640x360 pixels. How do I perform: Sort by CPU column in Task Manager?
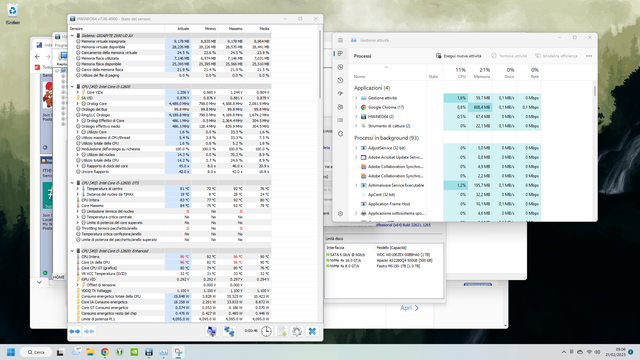(x=455, y=73)
